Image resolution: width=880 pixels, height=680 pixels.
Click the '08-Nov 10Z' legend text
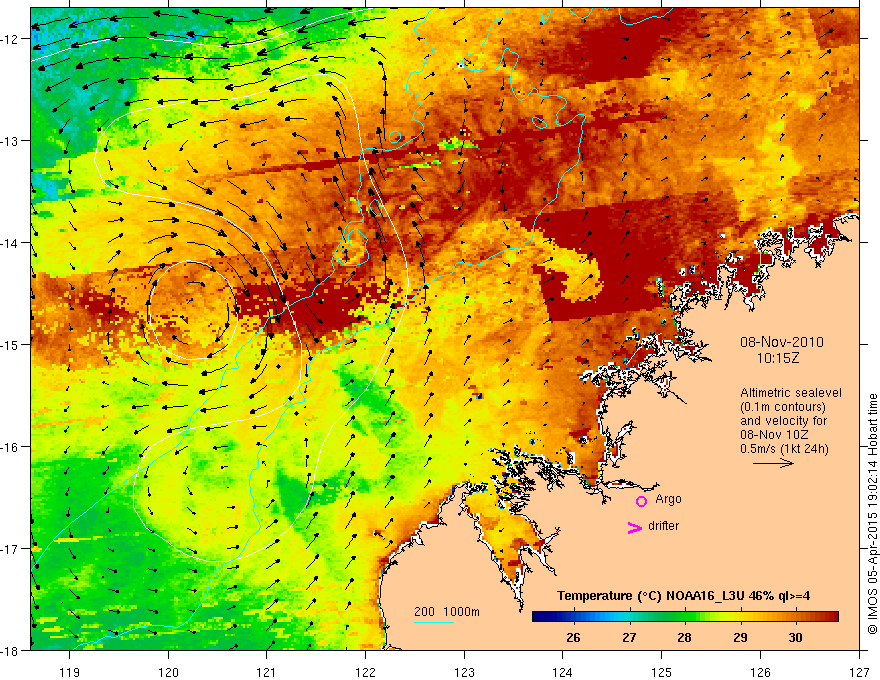coord(775,435)
